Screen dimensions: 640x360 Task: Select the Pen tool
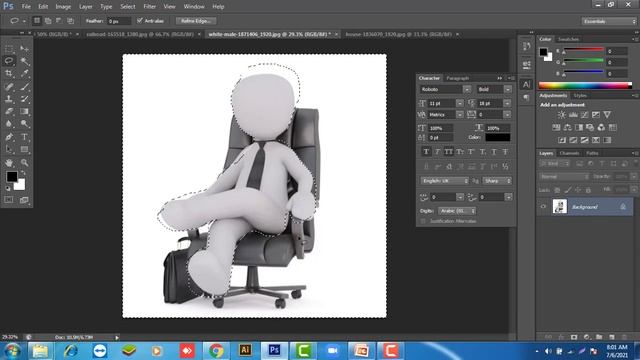9,137
